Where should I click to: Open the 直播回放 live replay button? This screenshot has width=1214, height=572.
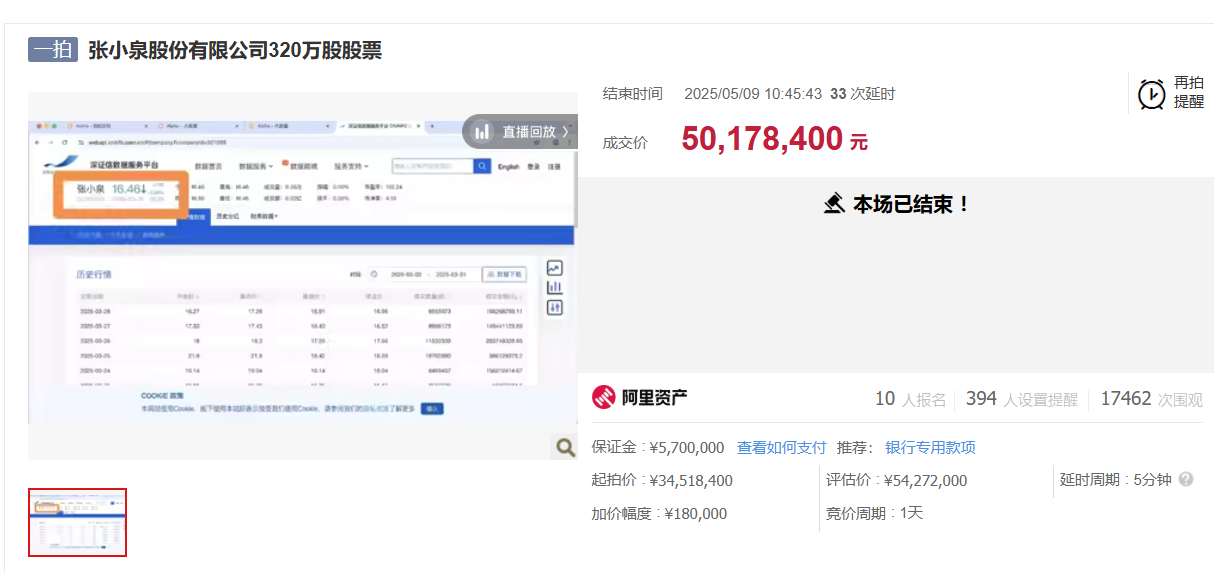pyautogui.click(x=520, y=132)
